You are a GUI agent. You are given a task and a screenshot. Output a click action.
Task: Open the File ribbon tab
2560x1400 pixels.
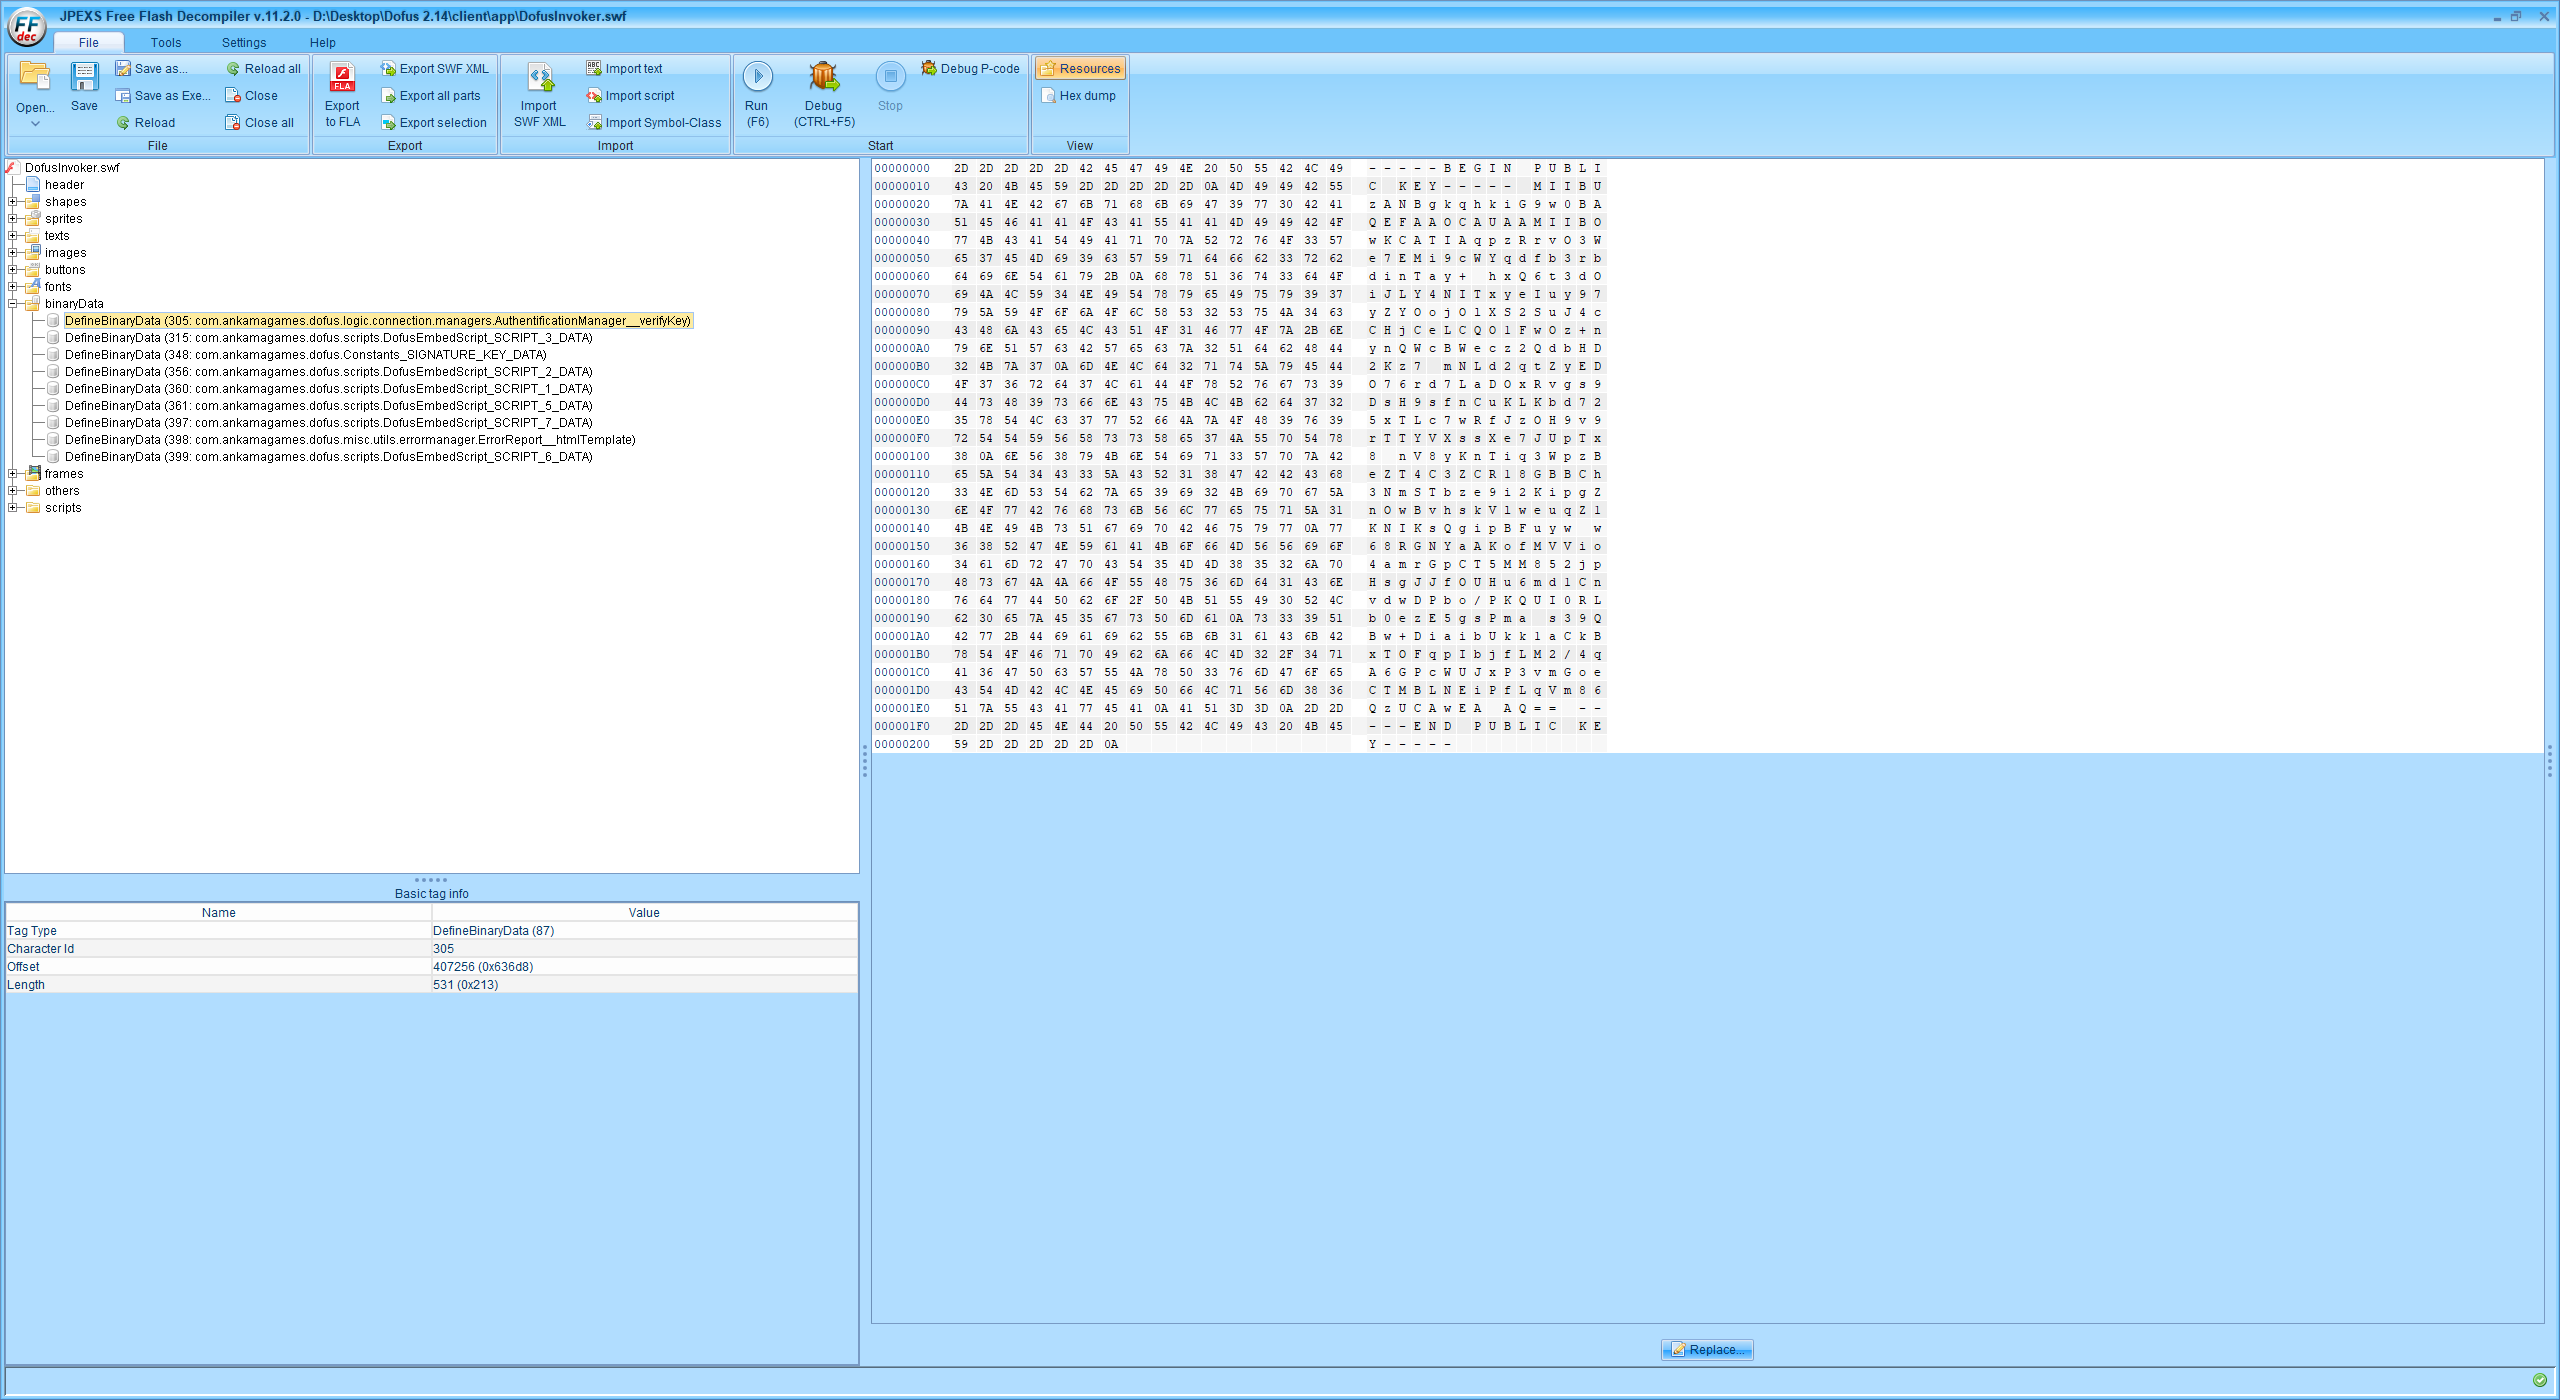pyautogui.click(x=89, y=42)
